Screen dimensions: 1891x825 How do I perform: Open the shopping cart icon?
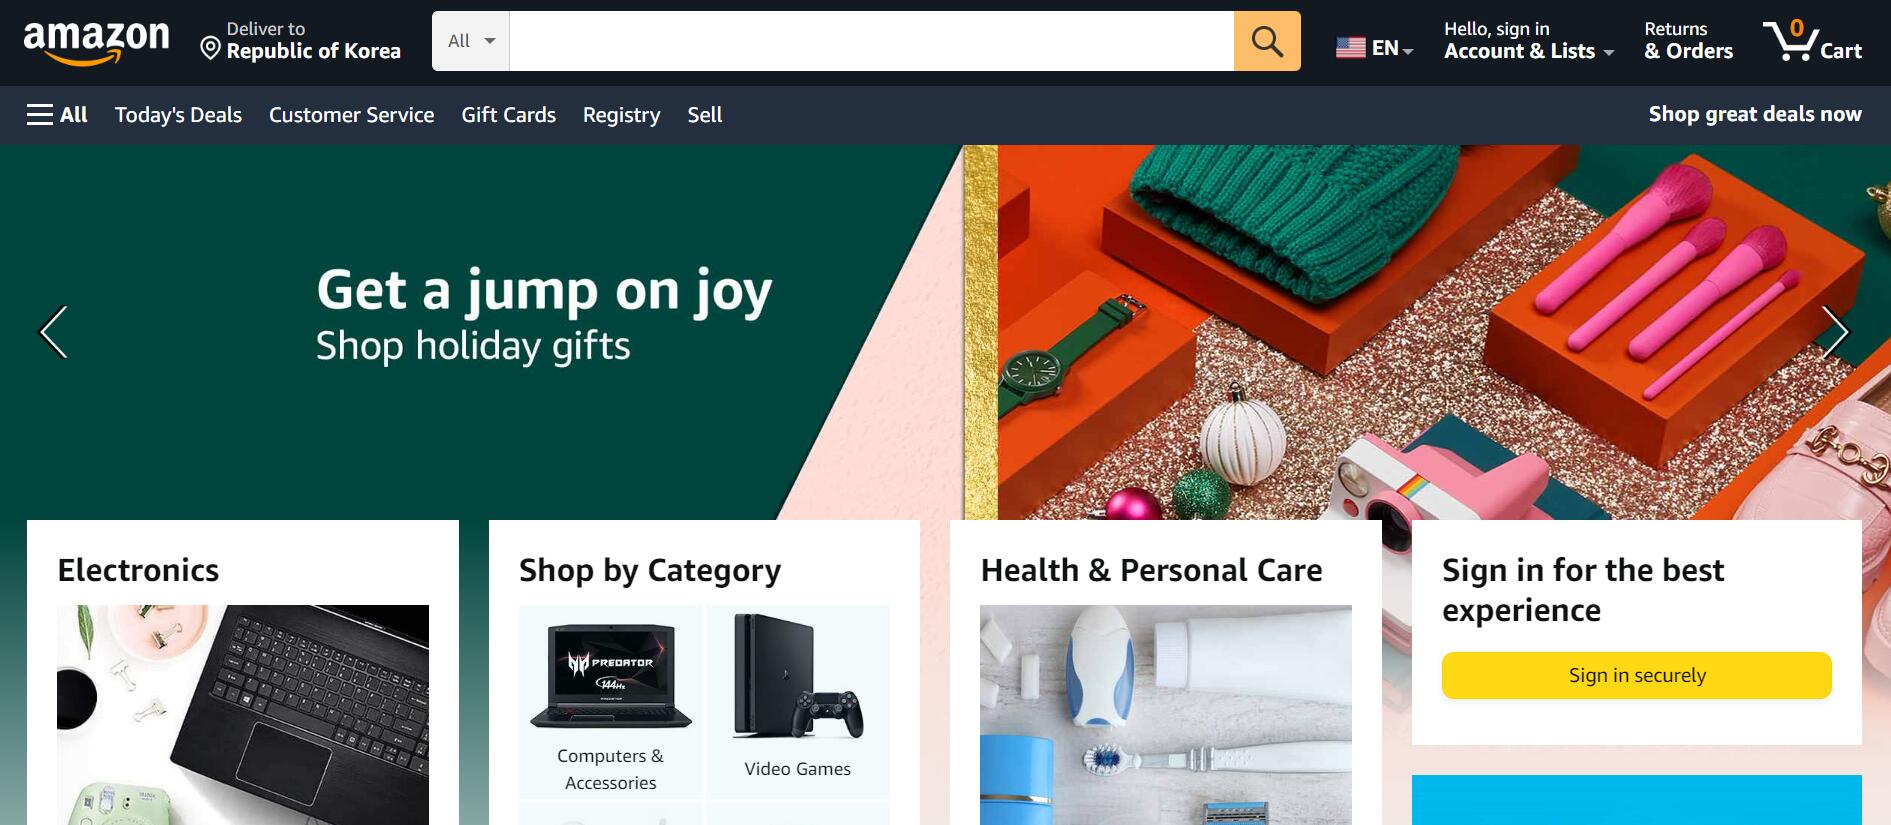point(1811,41)
